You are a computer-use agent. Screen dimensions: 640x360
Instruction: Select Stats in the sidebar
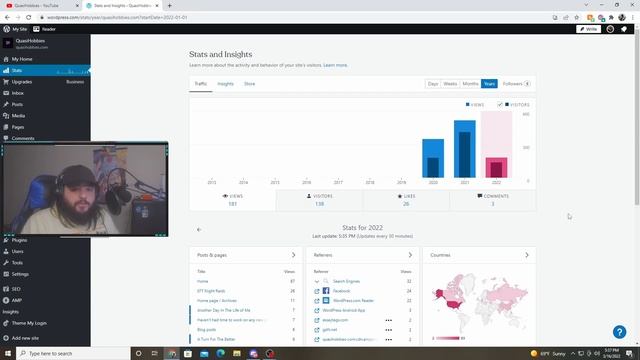[x=45, y=70]
